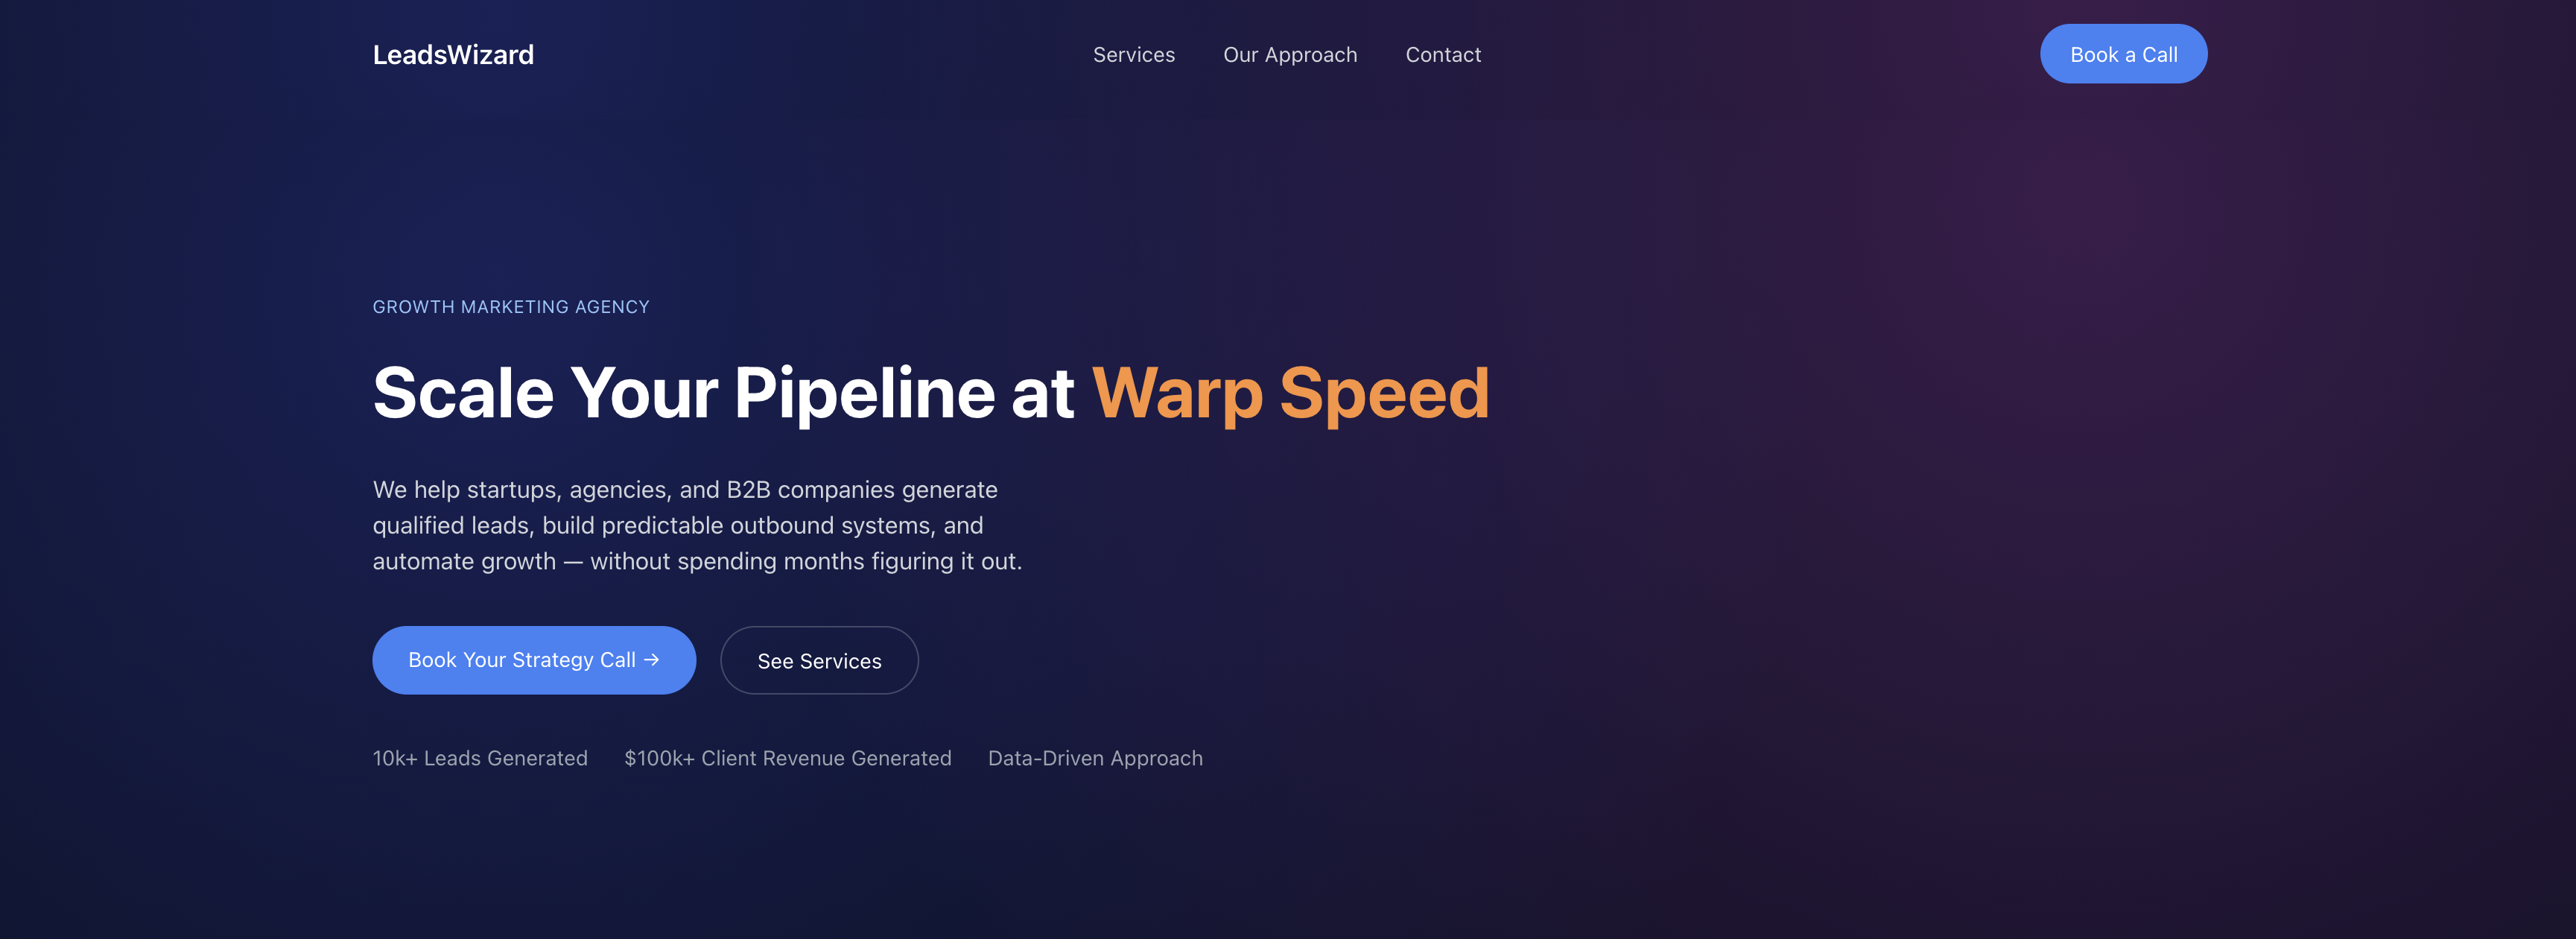2576x939 pixels.
Task: Select $100k+ Client Revenue Generated stat
Action: click(787, 758)
